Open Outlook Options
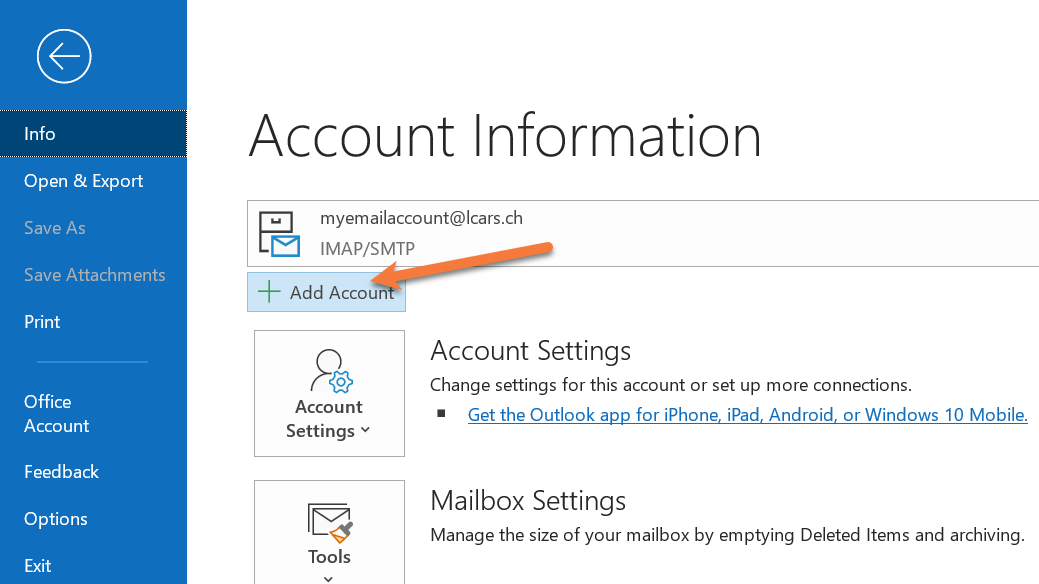1039x584 pixels. (x=56, y=519)
